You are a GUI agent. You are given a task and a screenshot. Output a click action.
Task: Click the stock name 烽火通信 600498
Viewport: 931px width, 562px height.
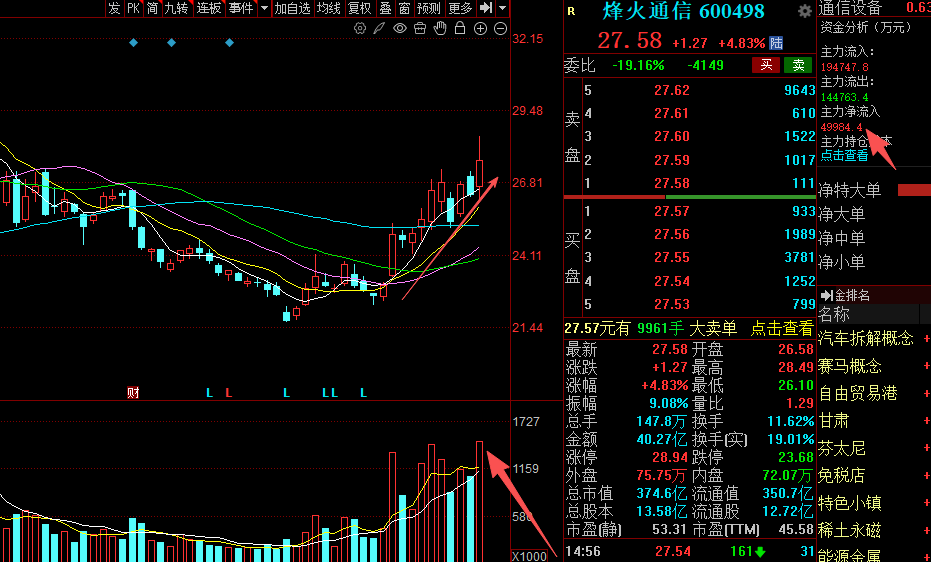[x=683, y=11]
